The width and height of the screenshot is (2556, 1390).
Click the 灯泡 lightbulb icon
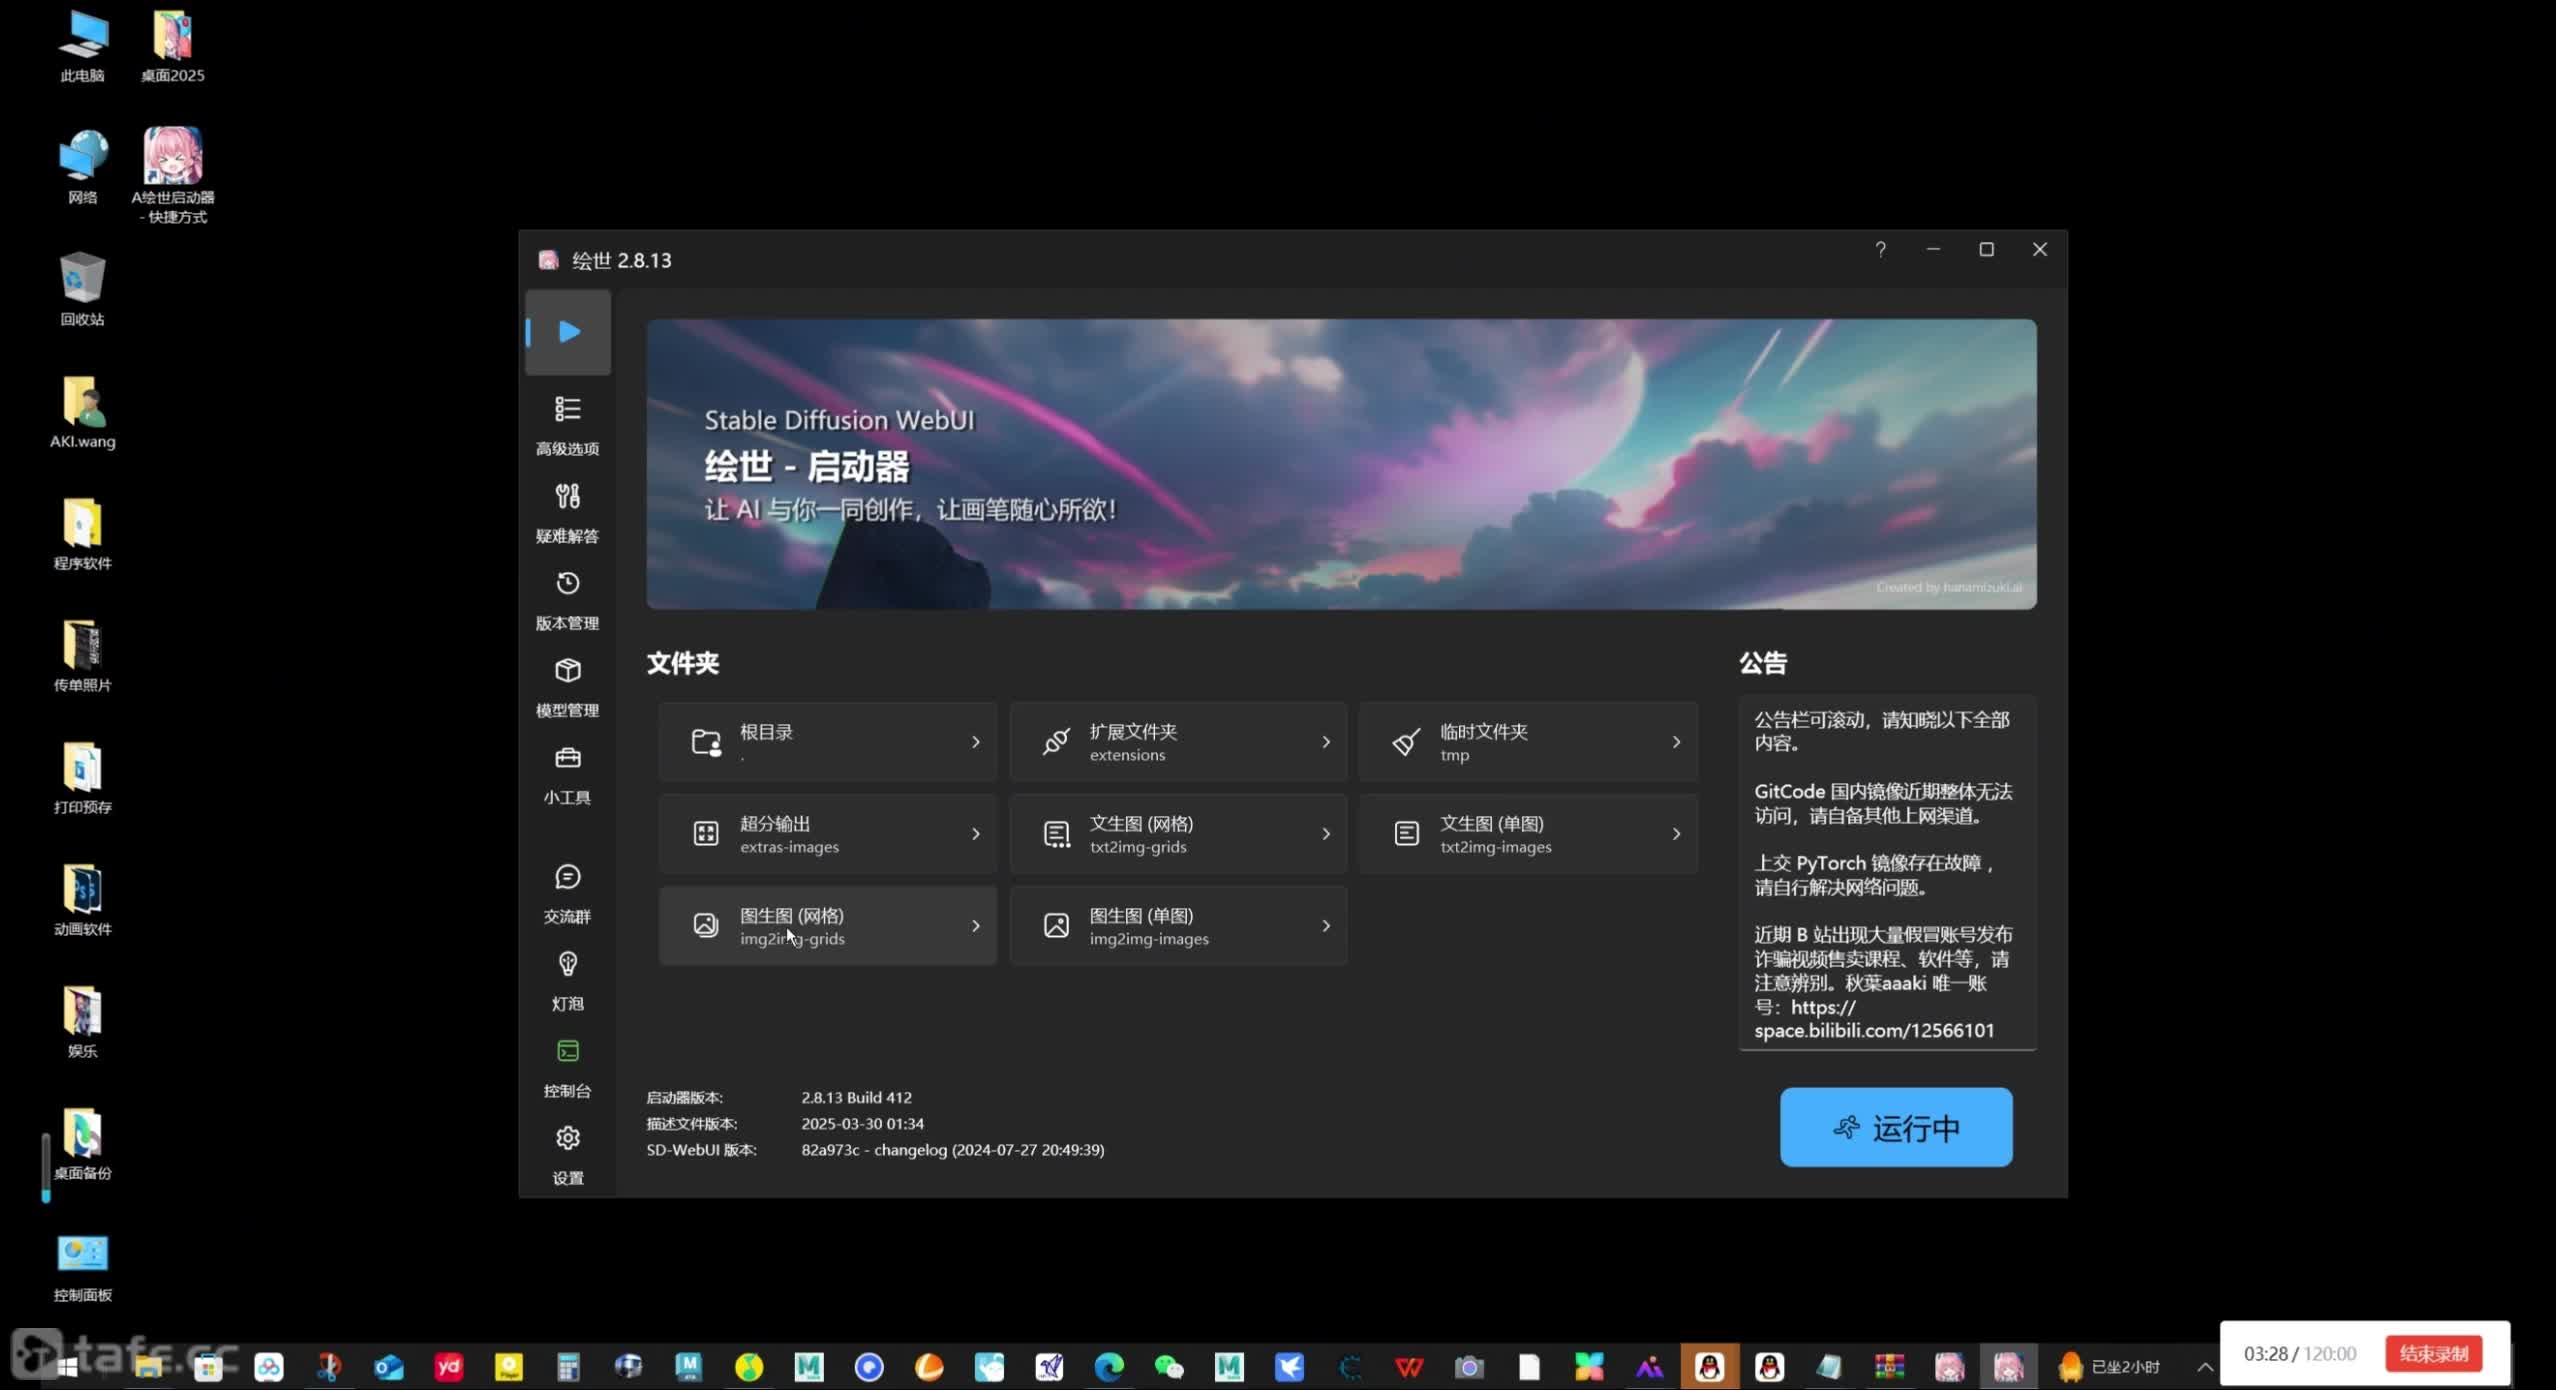[567, 980]
